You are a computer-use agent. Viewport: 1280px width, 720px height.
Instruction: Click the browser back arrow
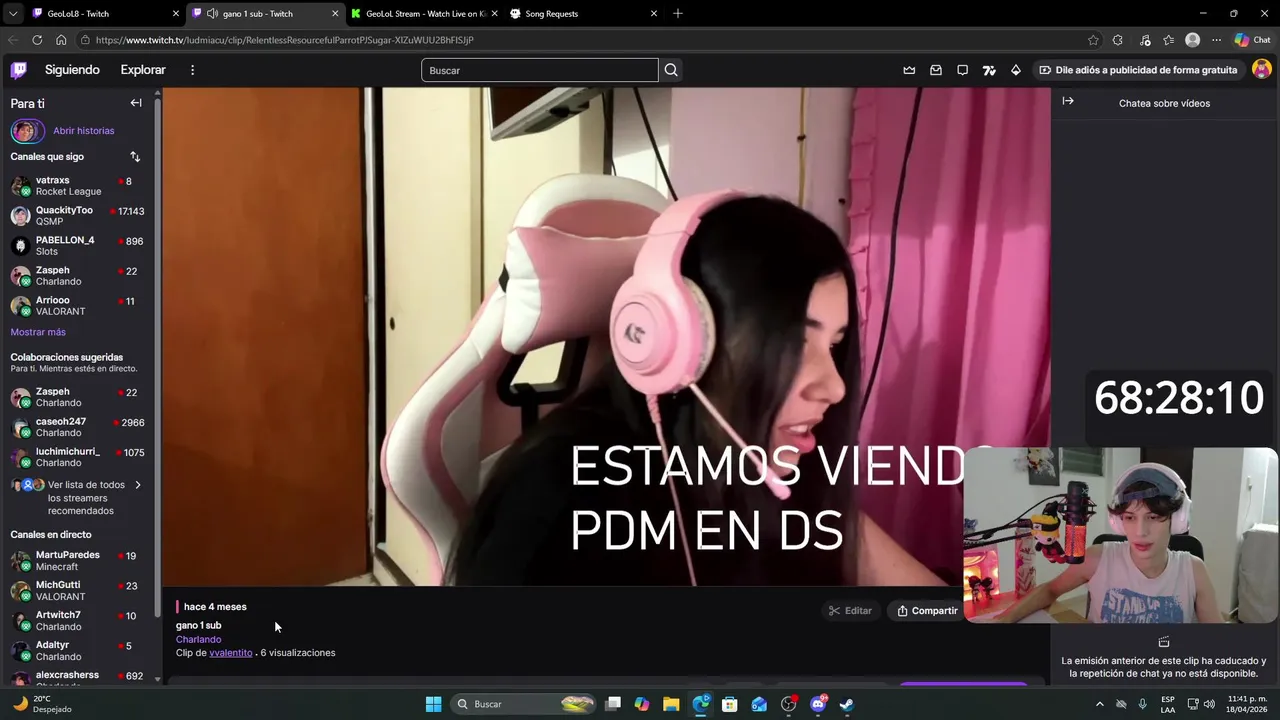pos(13,40)
